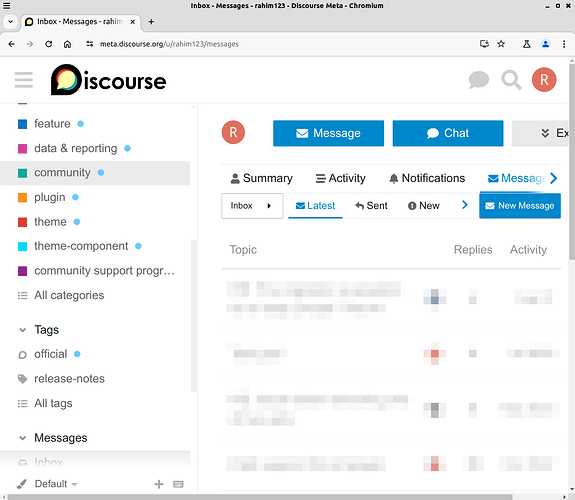Collapse the Tags section
The width and height of the screenshot is (575, 500).
(x=22, y=330)
